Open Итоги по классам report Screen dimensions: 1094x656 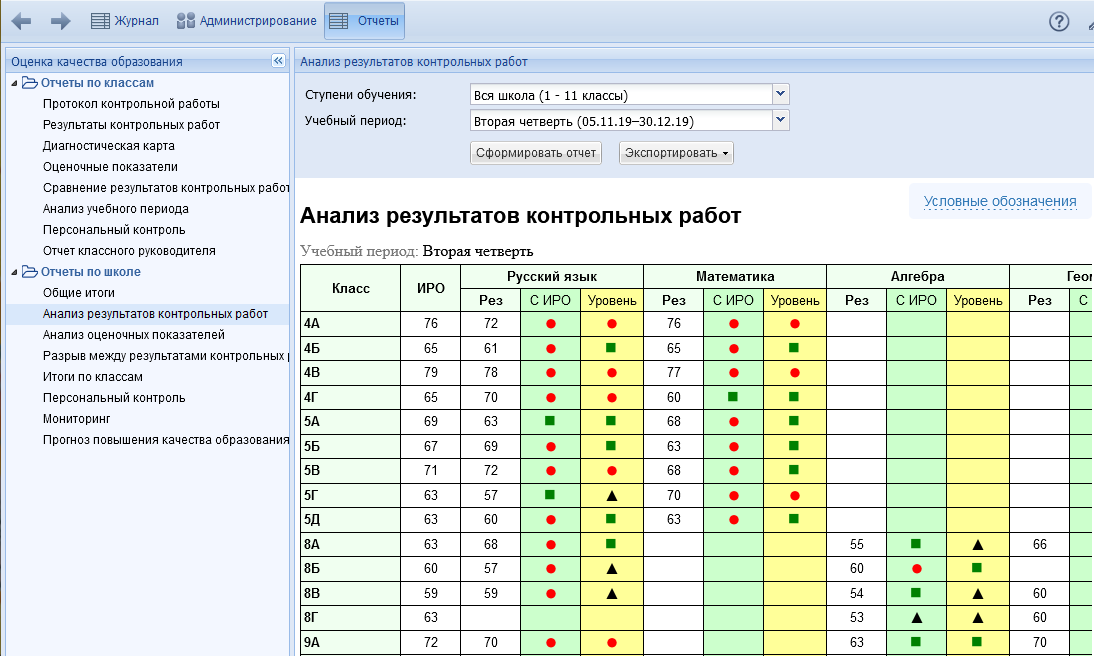tap(93, 377)
